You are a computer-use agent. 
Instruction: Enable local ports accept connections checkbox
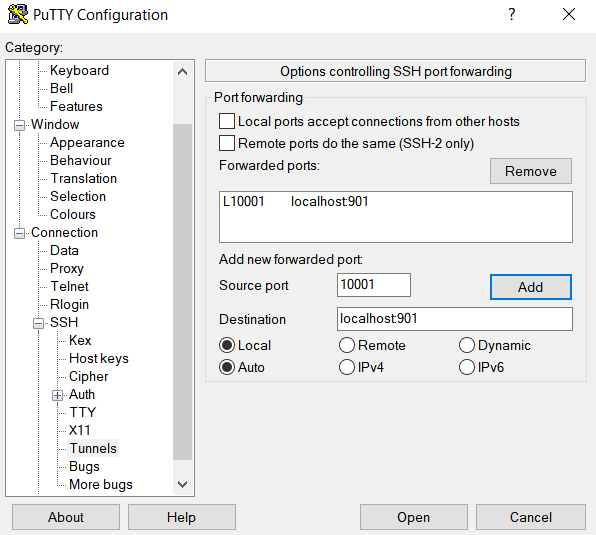227,122
